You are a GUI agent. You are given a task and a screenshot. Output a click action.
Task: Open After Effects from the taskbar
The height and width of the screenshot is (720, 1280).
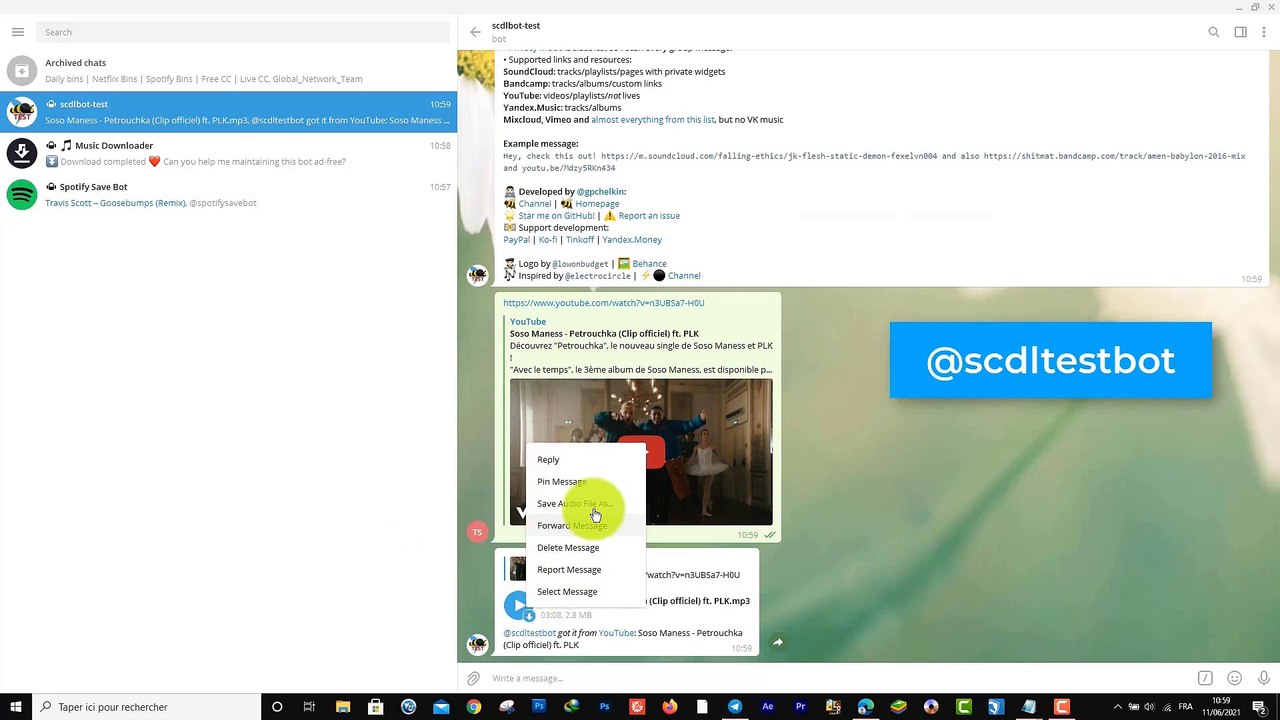(x=768, y=707)
